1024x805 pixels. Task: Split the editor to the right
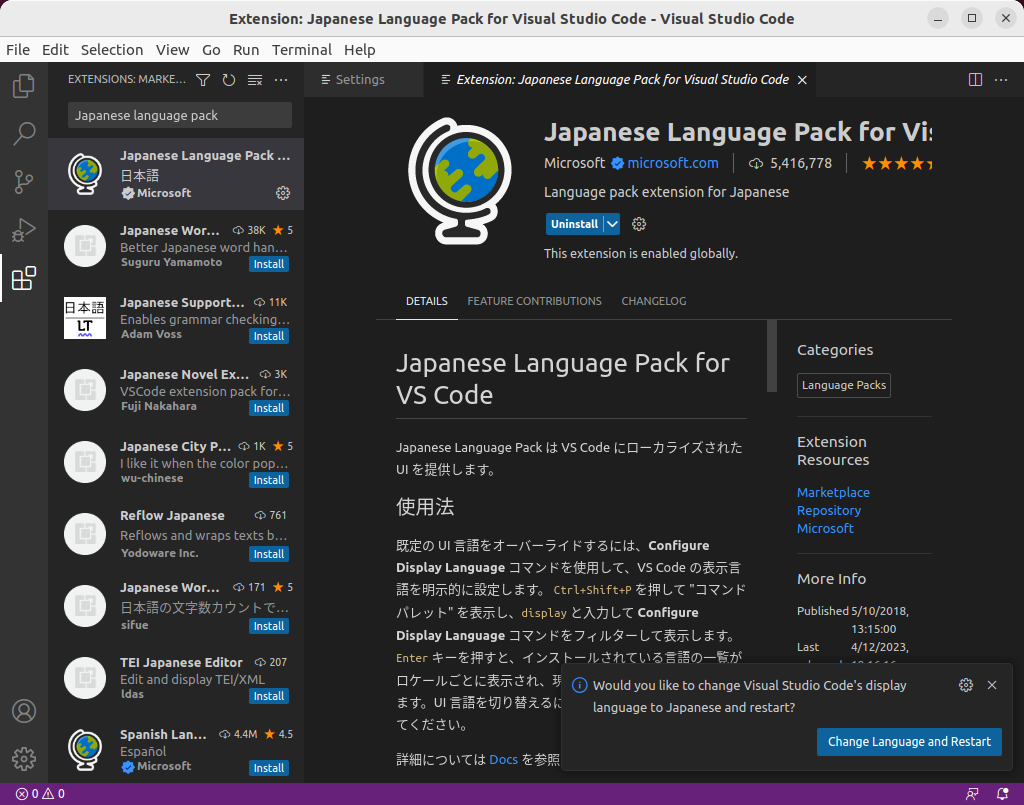[975, 80]
